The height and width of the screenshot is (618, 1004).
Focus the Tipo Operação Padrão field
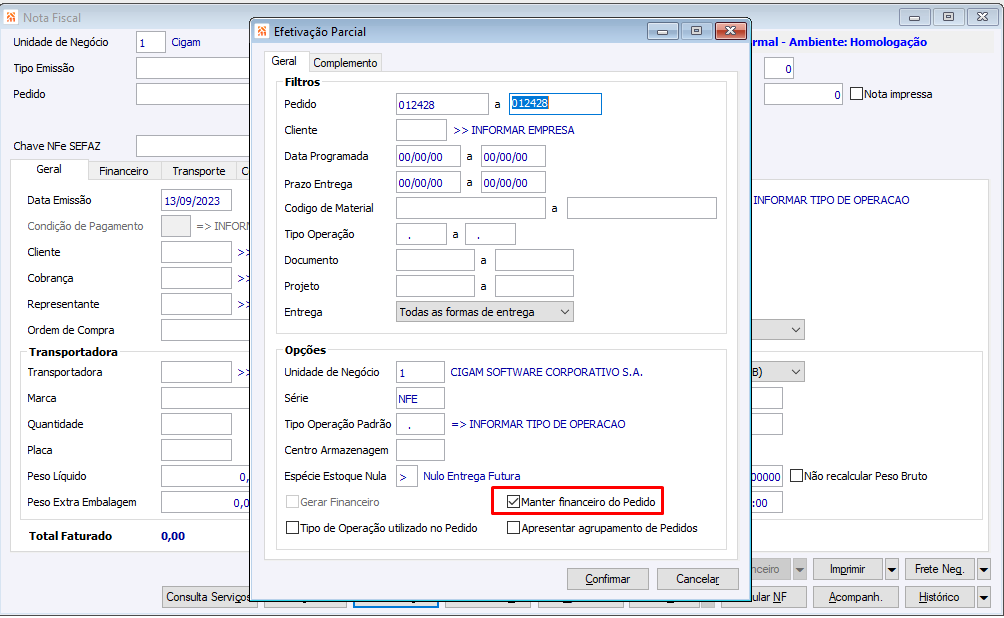[420, 424]
